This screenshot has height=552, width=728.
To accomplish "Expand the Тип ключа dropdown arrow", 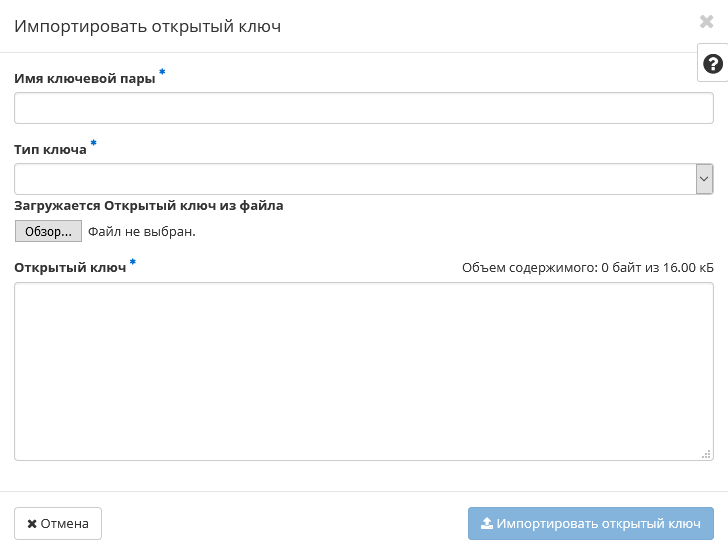I will pyautogui.click(x=704, y=179).
